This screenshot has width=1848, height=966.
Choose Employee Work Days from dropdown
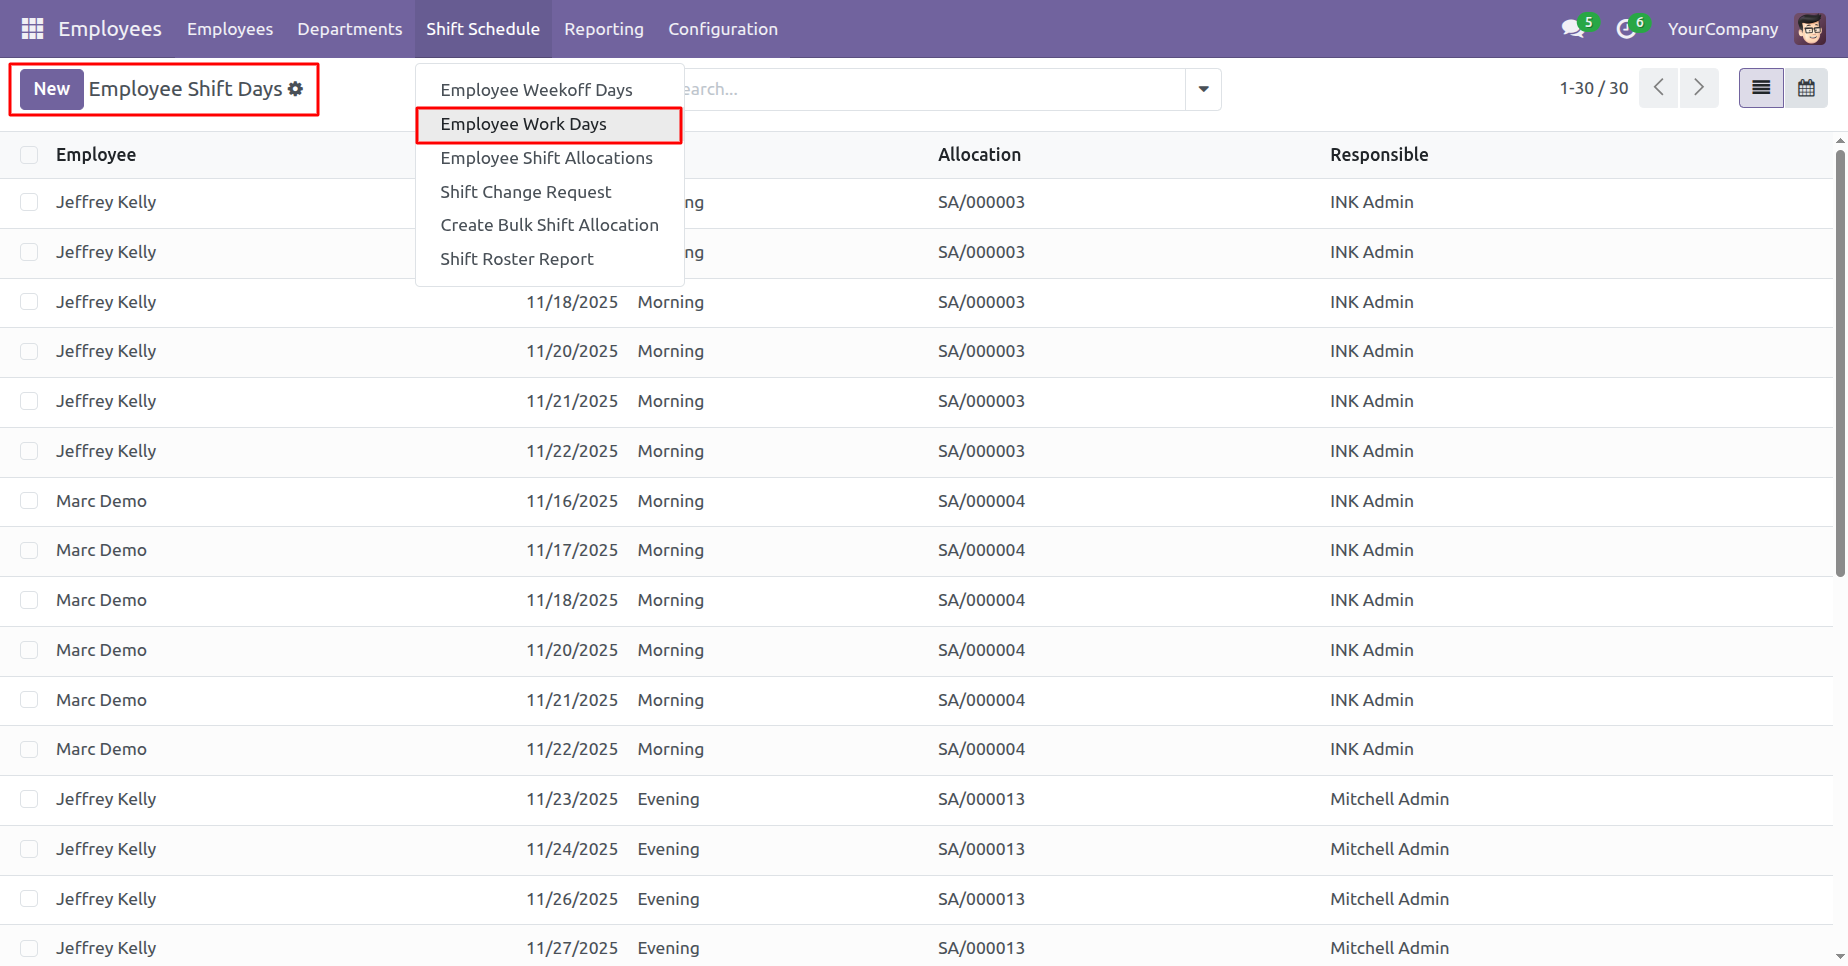549,124
